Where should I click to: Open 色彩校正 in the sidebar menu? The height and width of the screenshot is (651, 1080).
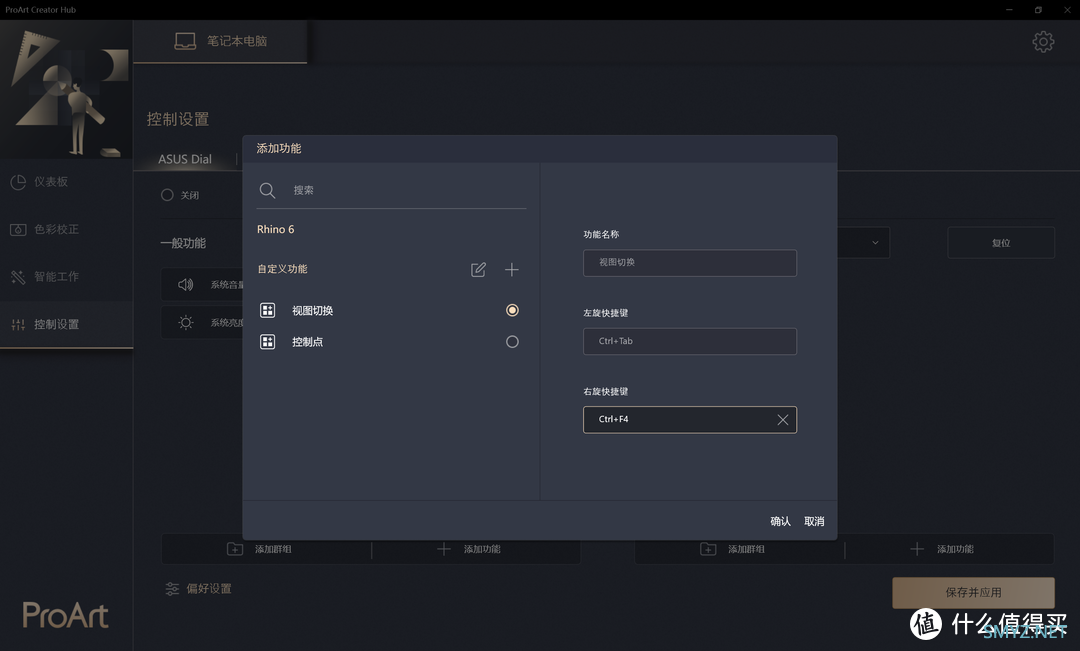[x=66, y=229]
